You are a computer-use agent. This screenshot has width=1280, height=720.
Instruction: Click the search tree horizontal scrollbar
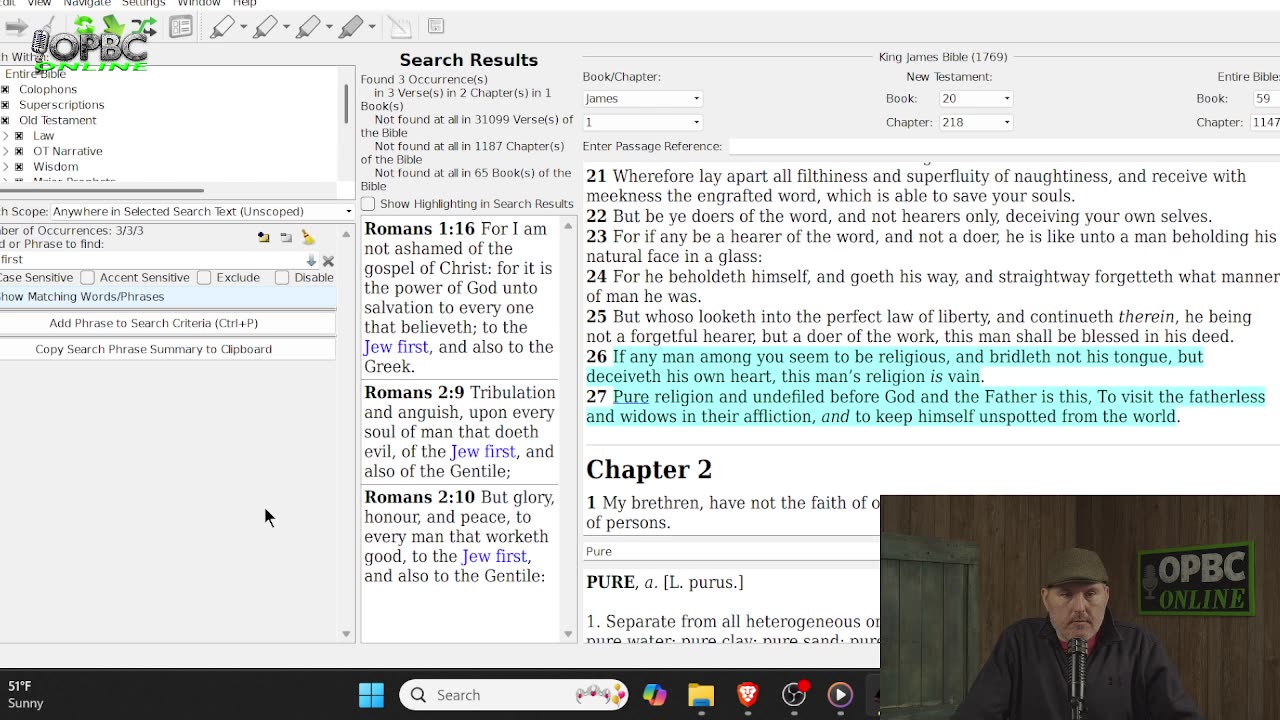click(x=102, y=190)
